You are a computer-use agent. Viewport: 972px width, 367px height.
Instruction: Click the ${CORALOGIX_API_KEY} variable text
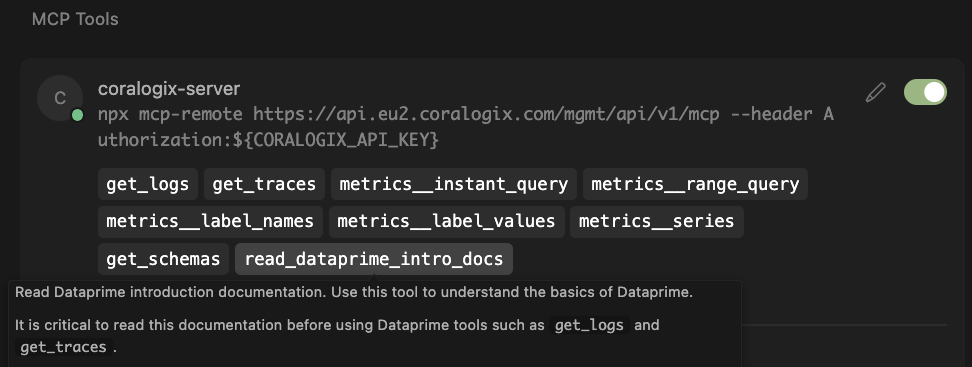point(336,140)
